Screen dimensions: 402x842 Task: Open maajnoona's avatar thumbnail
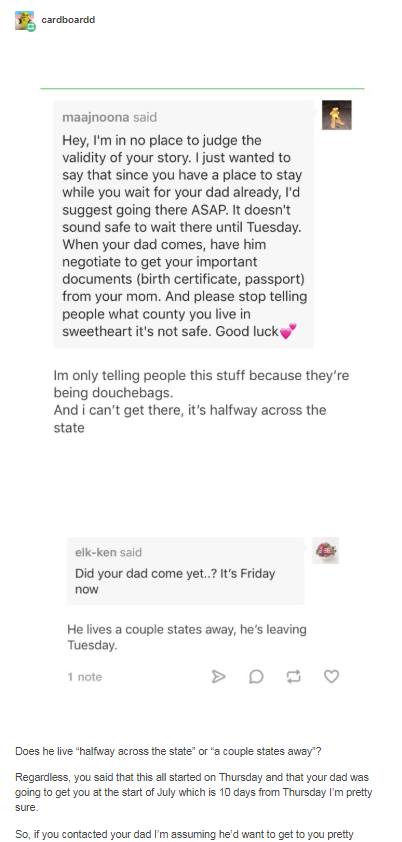[x=337, y=115]
